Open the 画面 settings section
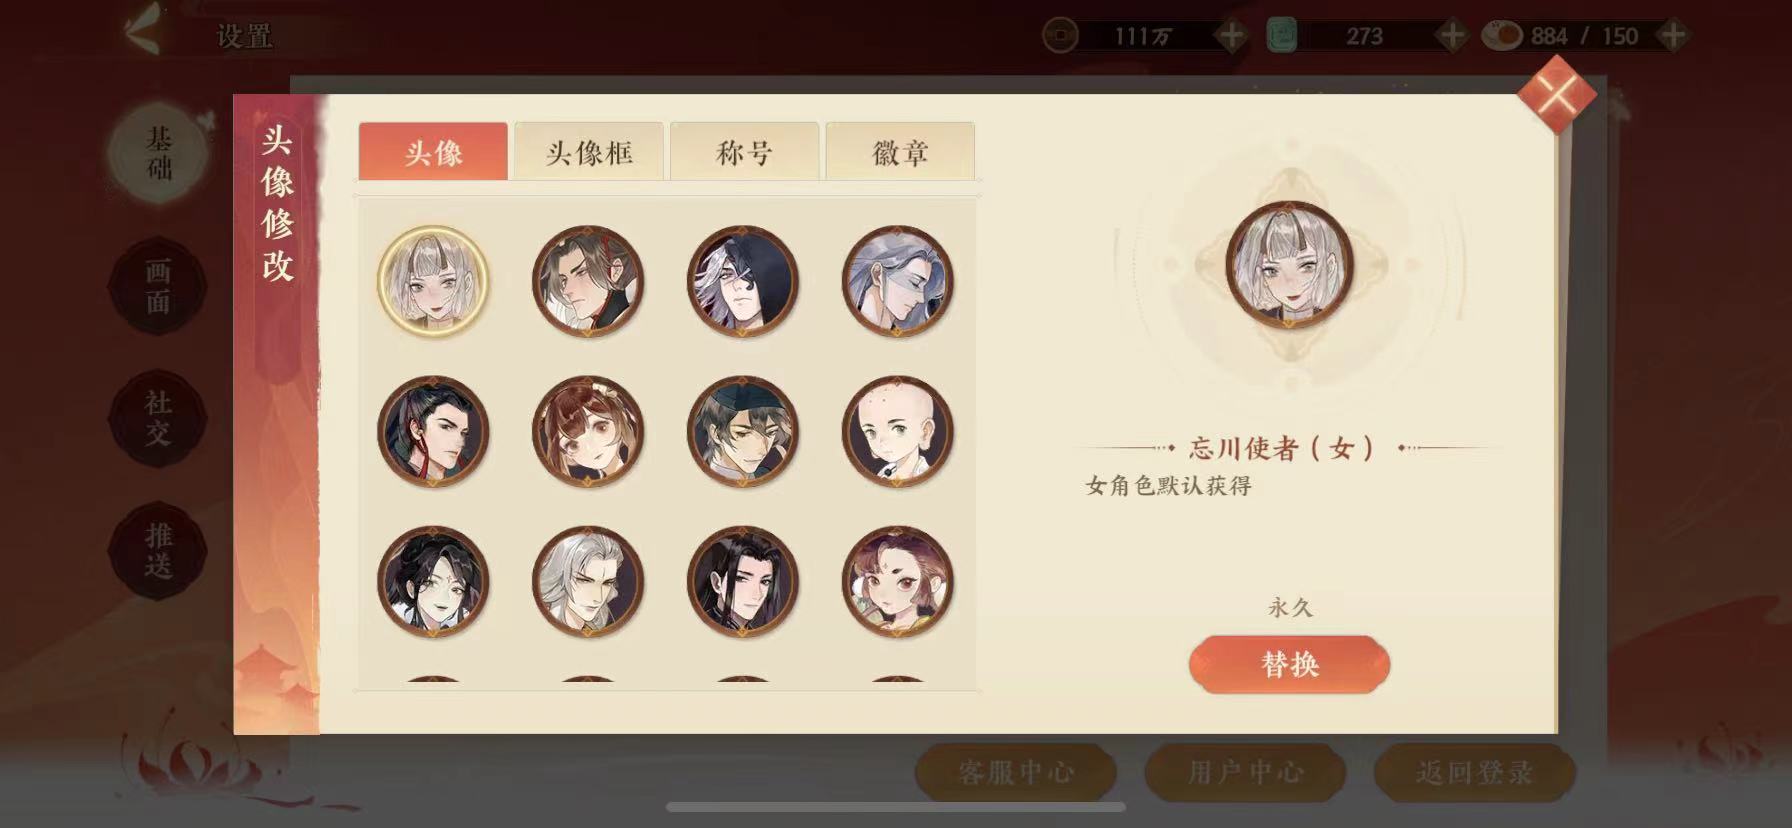 (x=158, y=286)
